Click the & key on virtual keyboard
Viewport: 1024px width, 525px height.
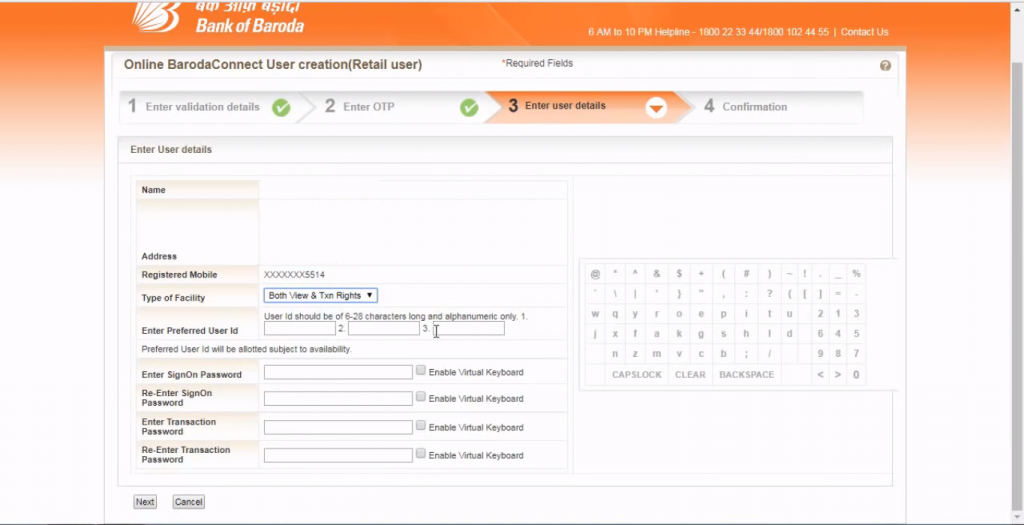pyautogui.click(x=657, y=274)
